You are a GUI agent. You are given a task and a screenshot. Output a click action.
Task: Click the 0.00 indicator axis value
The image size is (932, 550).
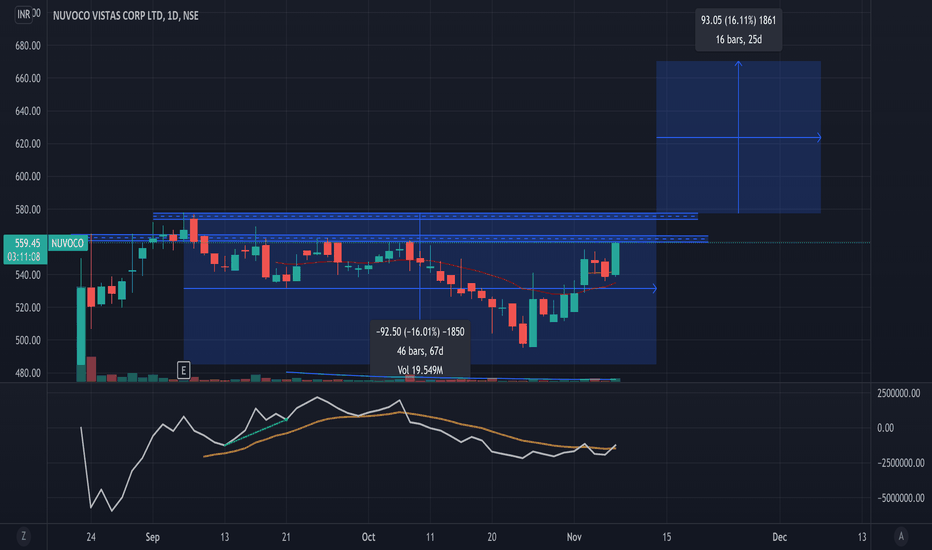885,428
